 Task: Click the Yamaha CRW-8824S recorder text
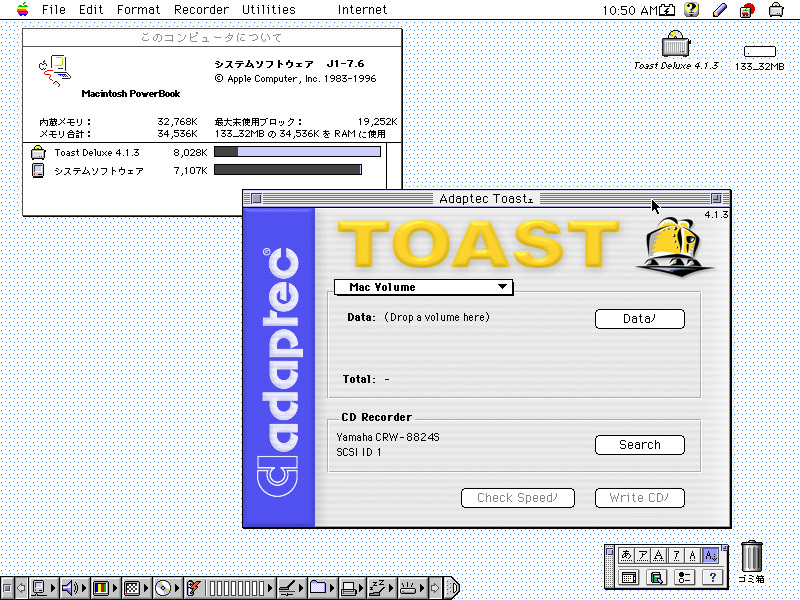click(x=388, y=437)
